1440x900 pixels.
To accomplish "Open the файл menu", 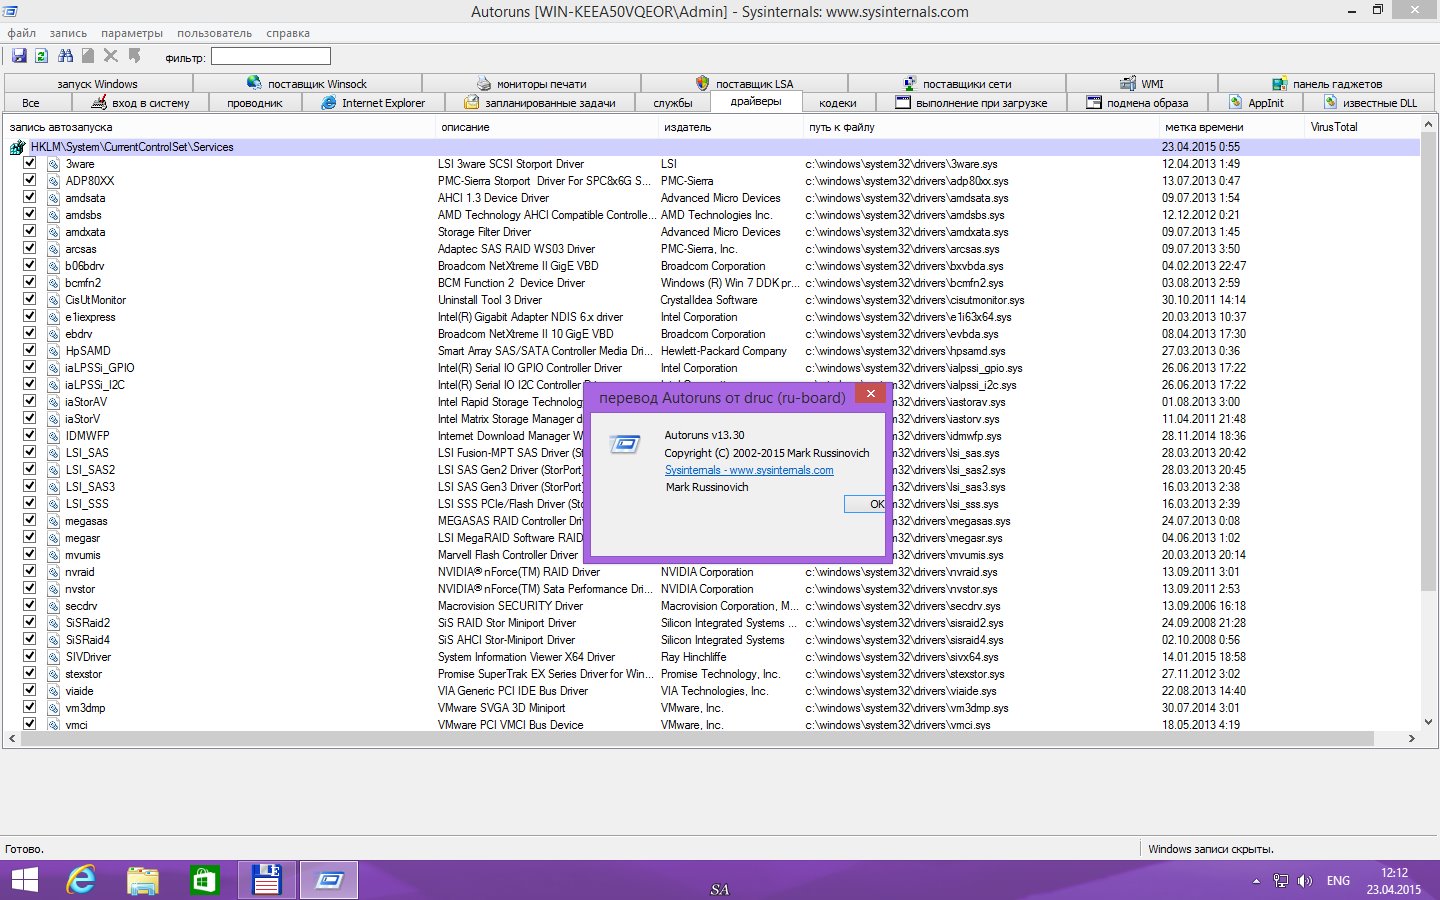I will (22, 33).
